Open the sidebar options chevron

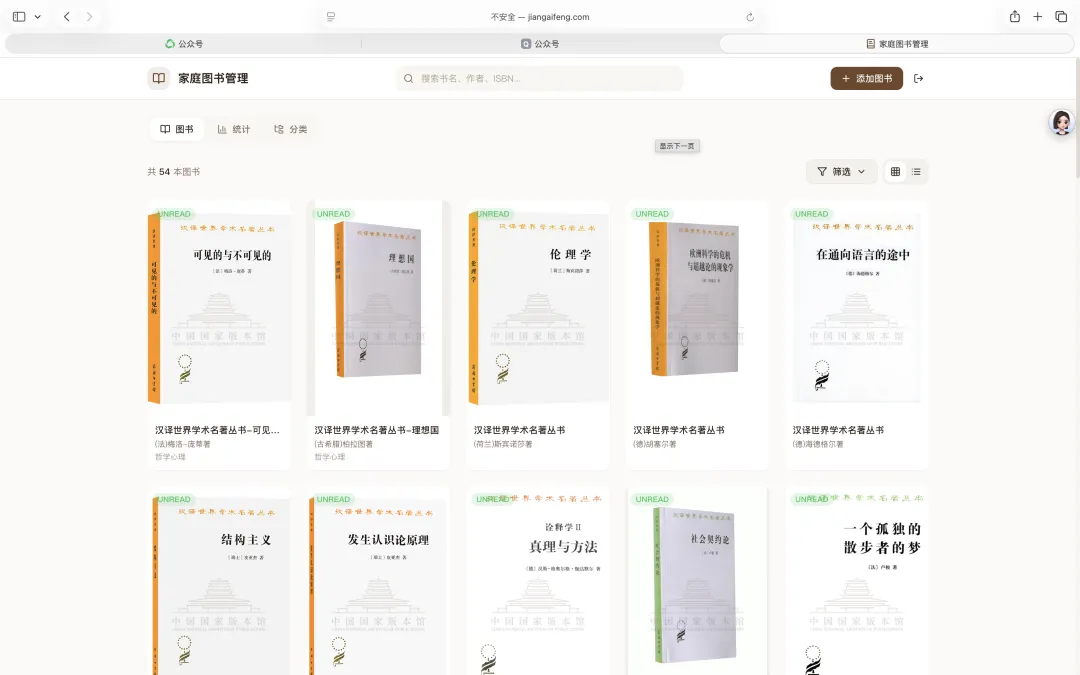point(37,17)
